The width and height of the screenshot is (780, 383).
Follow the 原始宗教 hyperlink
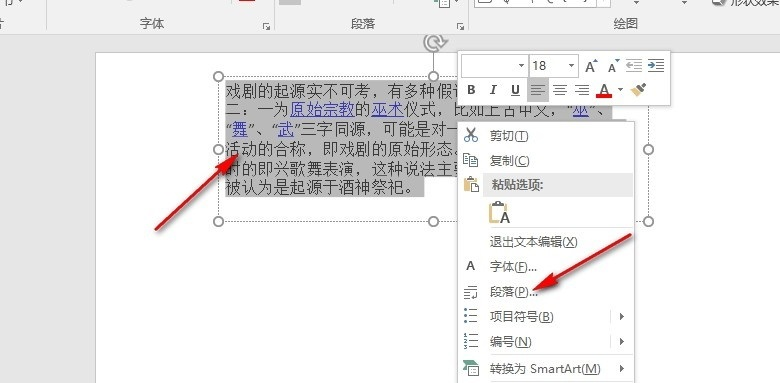322,108
